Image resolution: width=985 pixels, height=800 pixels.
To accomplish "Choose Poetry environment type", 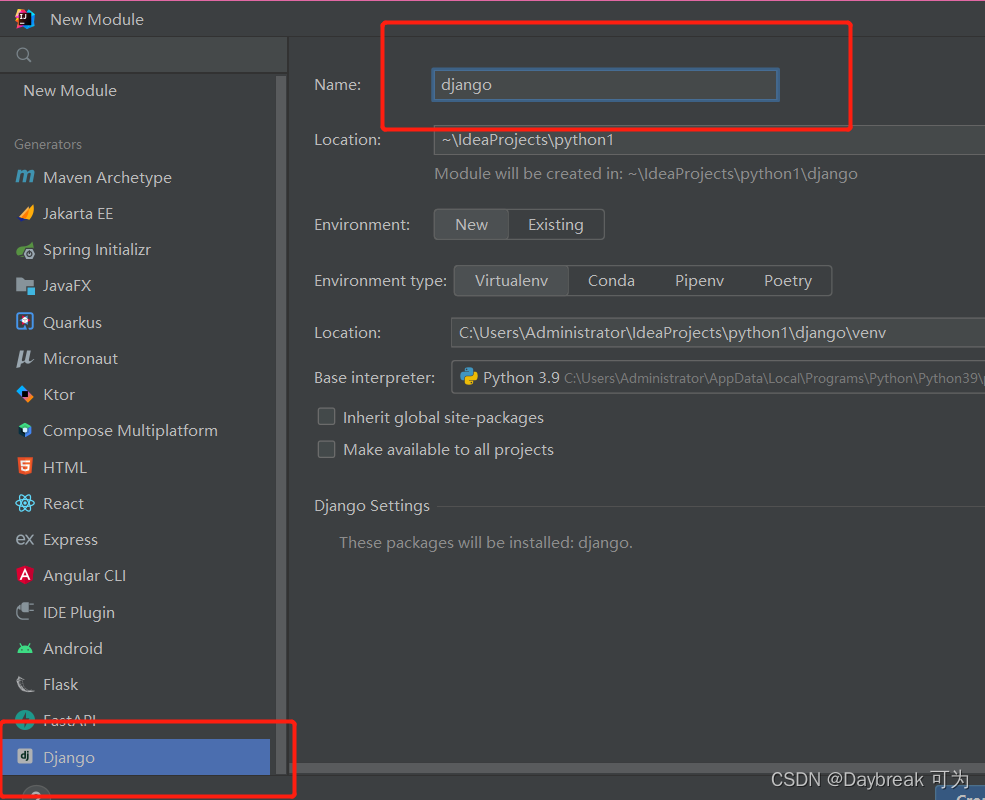I will click(x=788, y=281).
